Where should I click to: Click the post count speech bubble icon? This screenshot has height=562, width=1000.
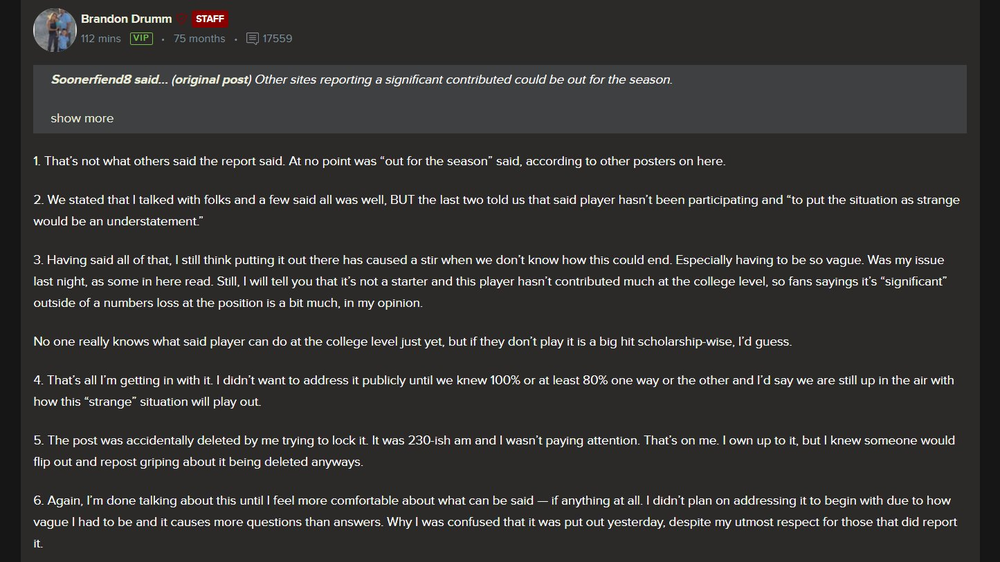(x=252, y=39)
